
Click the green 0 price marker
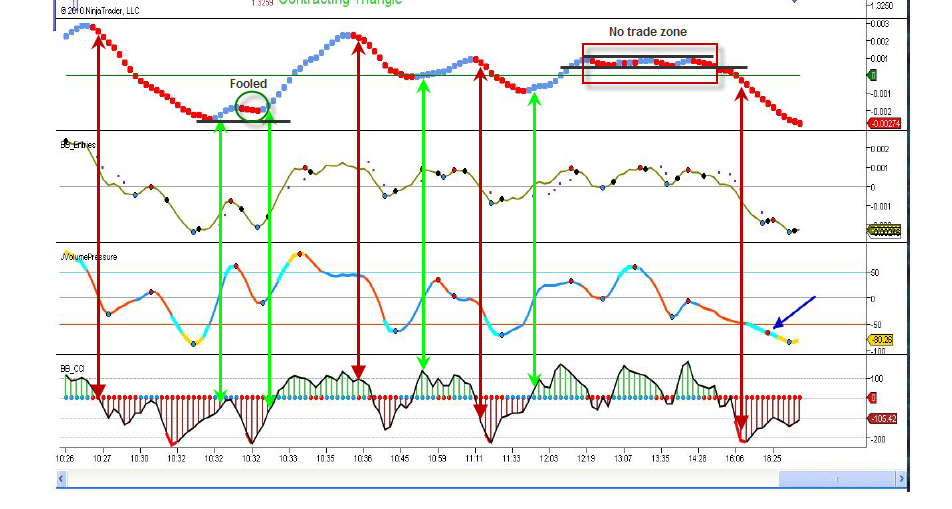click(873, 75)
